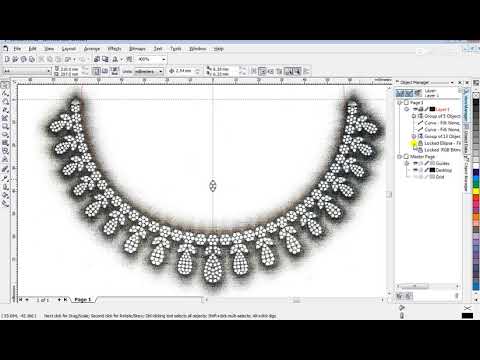
Task: Click the Delete icon in Object Manager
Action: pyautogui.click(x=457, y=296)
